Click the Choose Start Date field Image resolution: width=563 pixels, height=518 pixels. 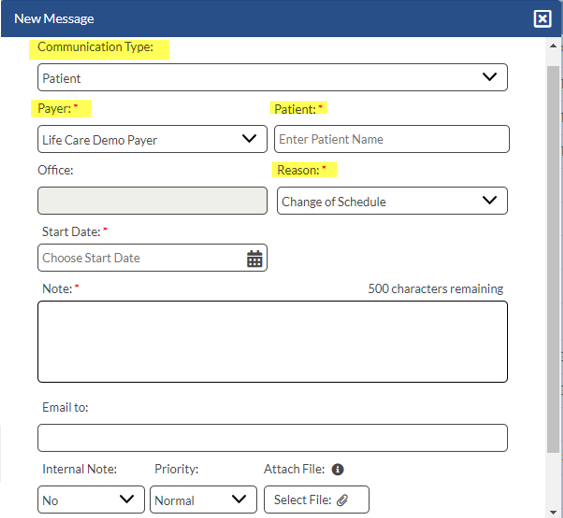point(152,258)
